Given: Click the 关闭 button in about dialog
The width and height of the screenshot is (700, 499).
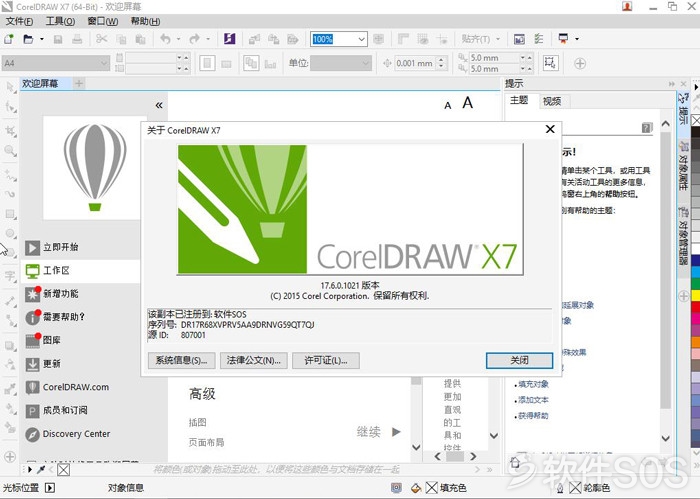Looking at the screenshot, I should (x=519, y=361).
